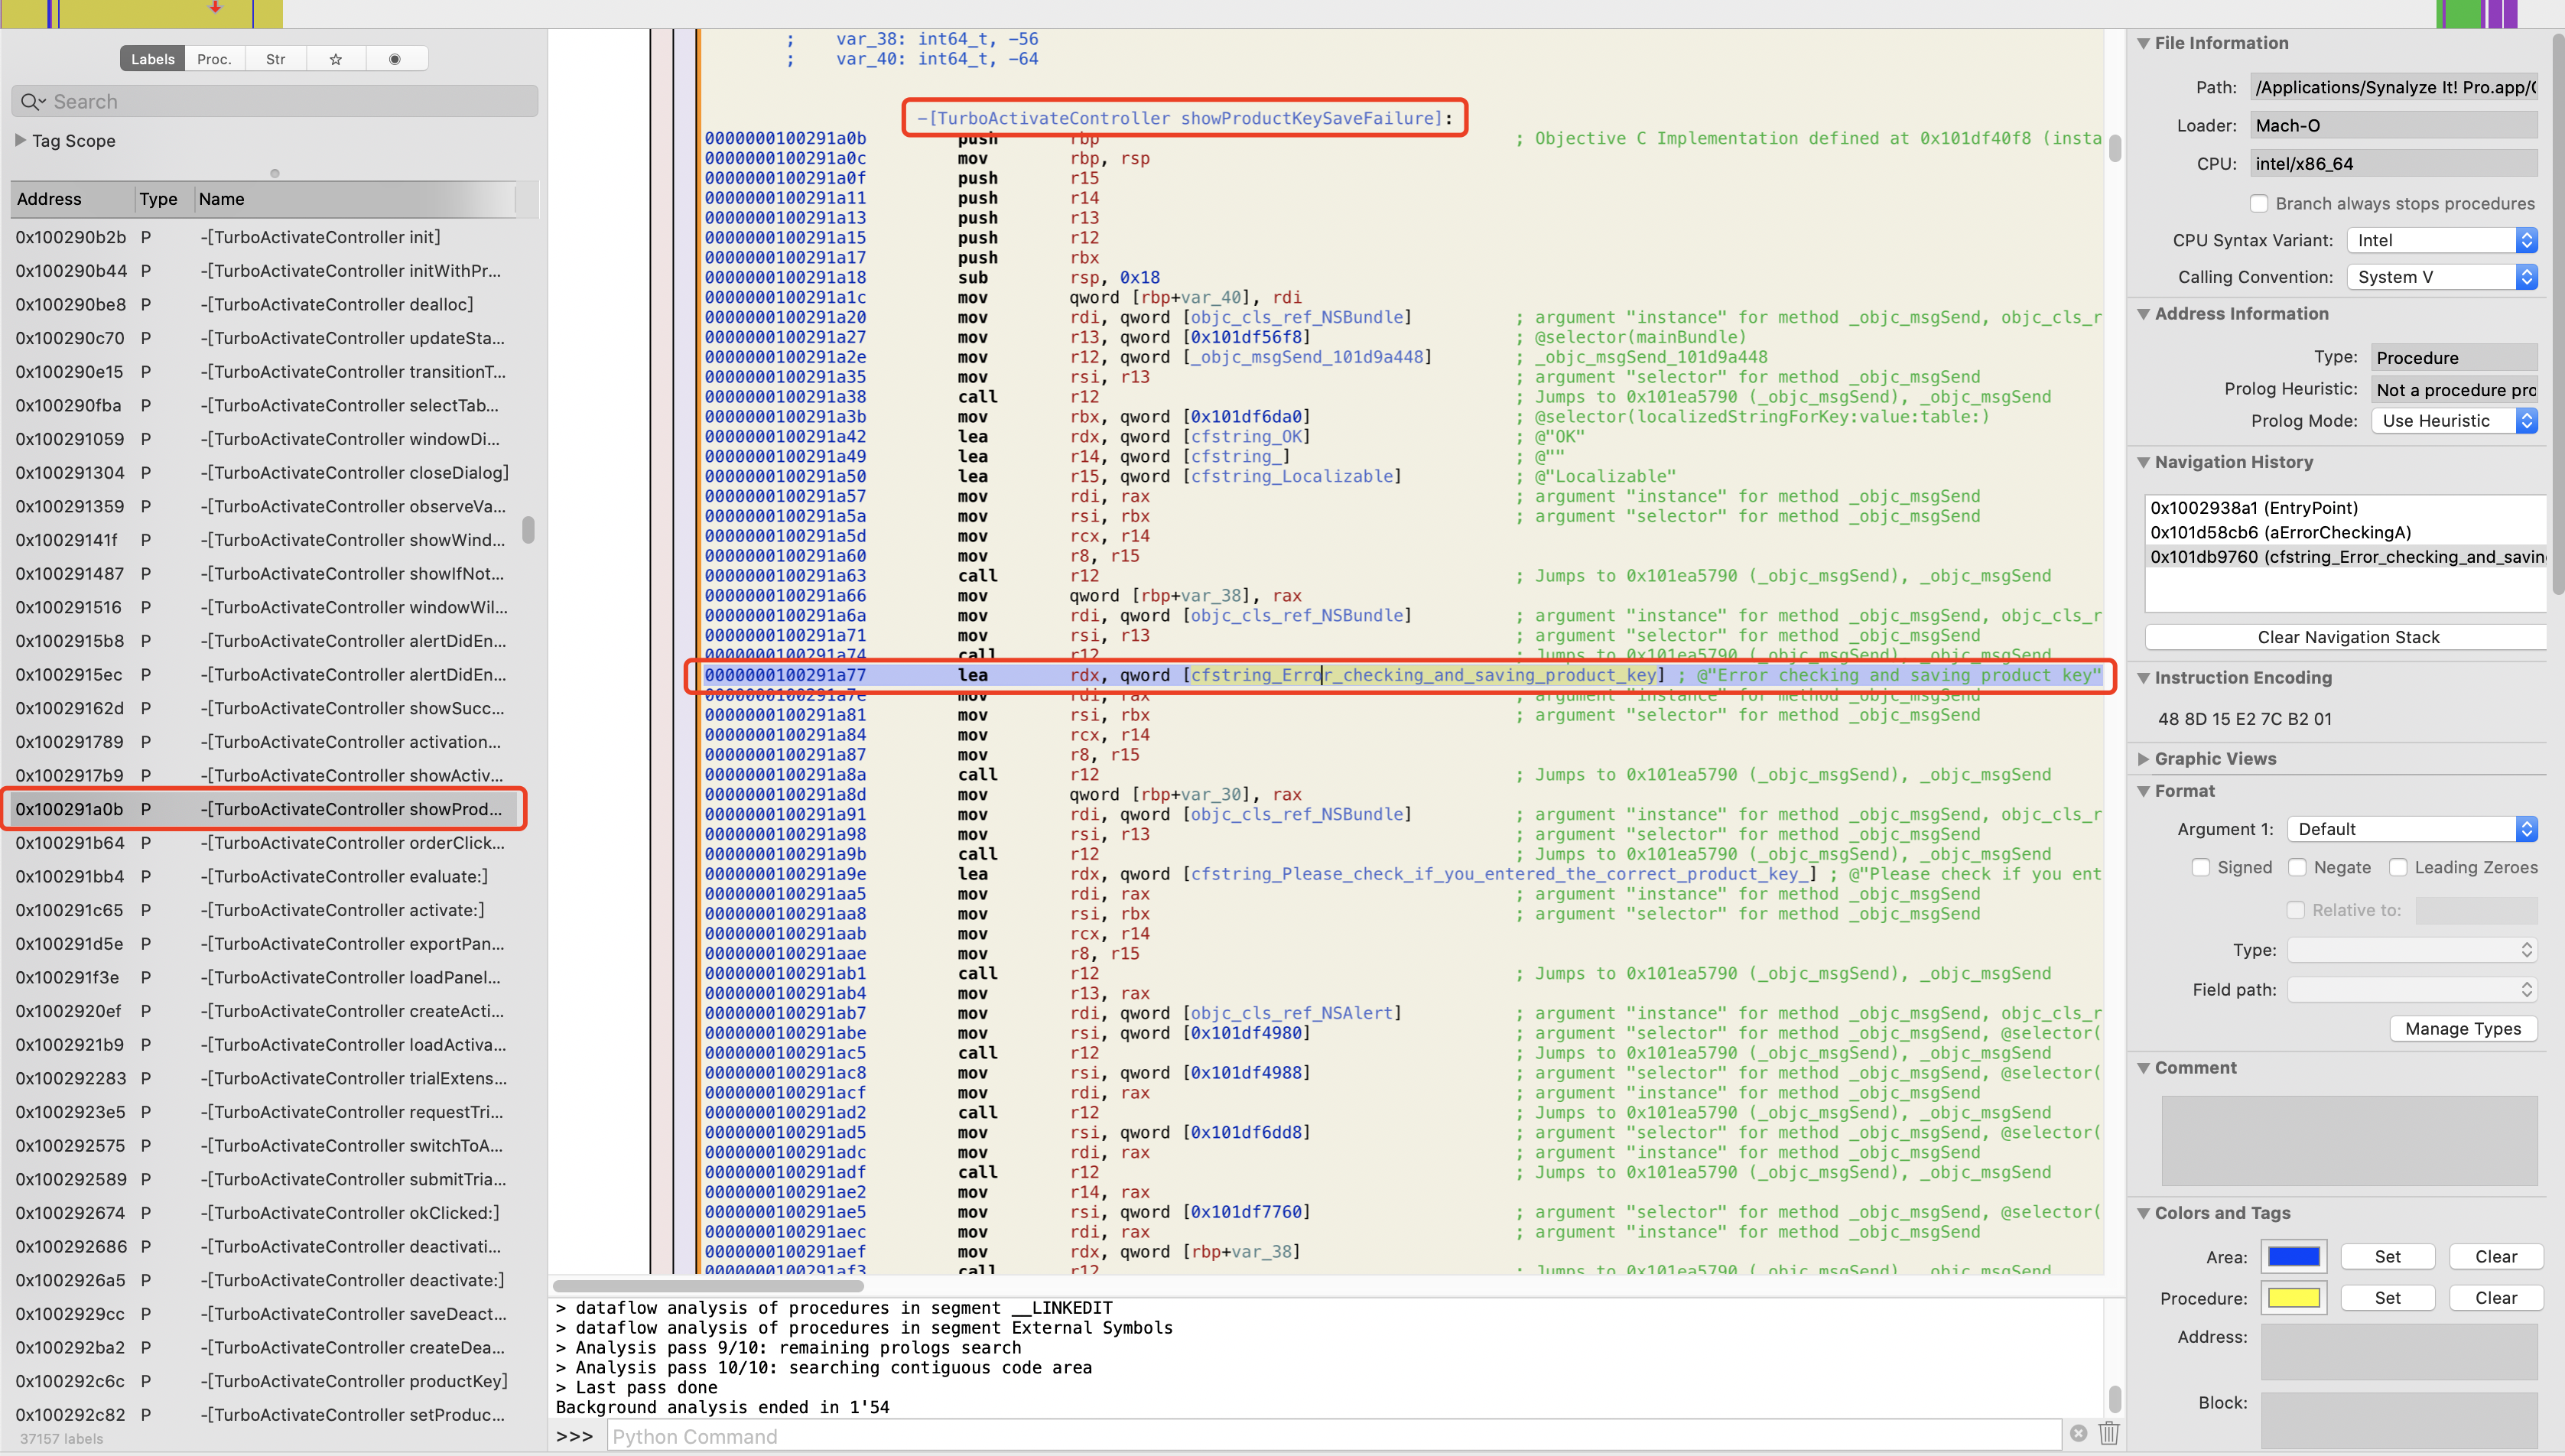
Task: Switch to the Str tab
Action: pyautogui.click(x=275, y=59)
